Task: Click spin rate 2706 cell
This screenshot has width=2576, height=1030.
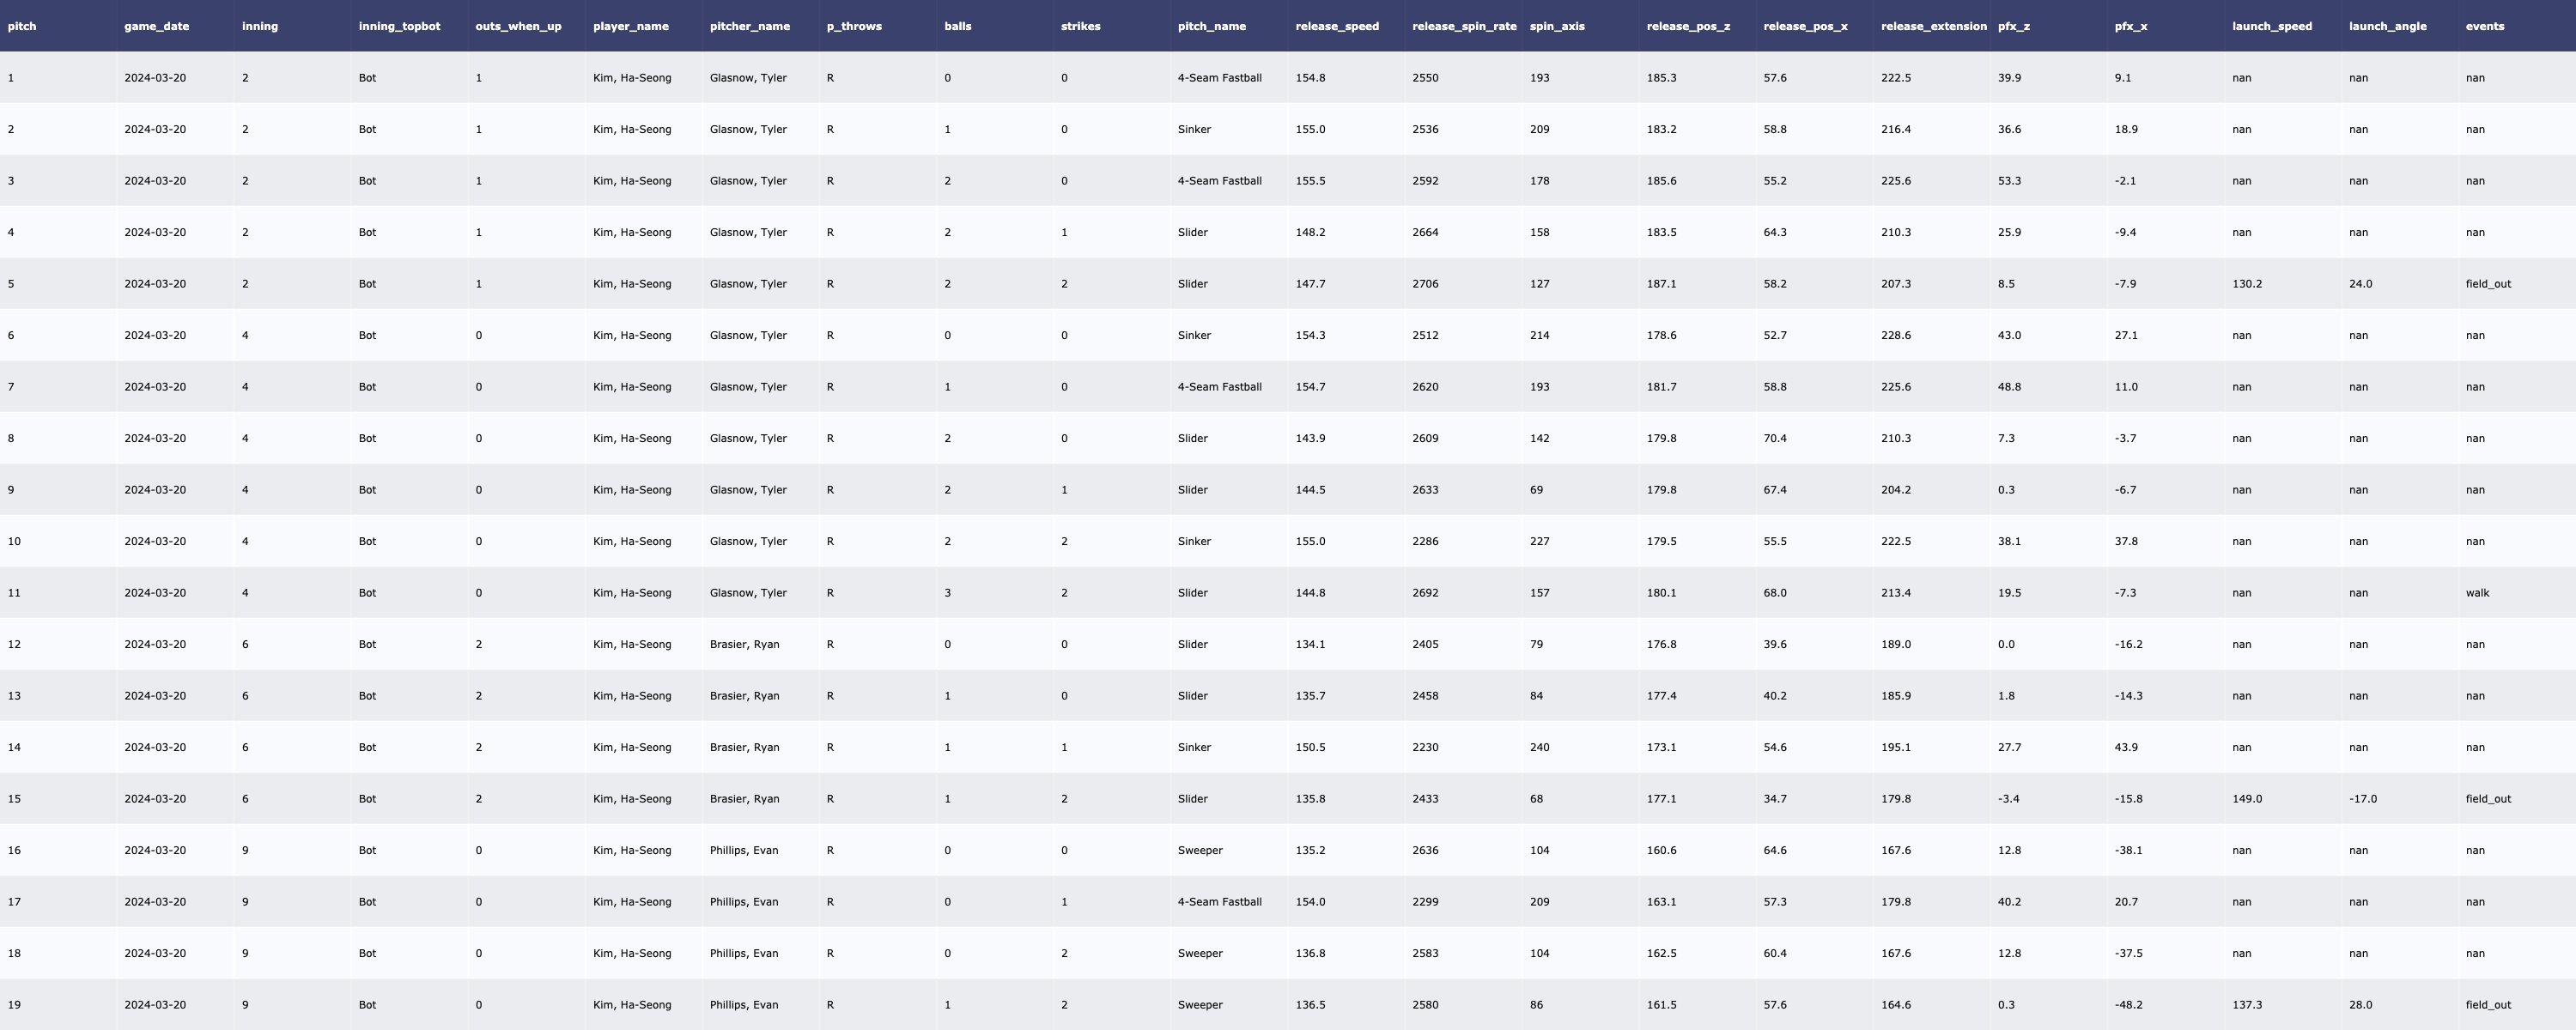Action: click(1425, 284)
